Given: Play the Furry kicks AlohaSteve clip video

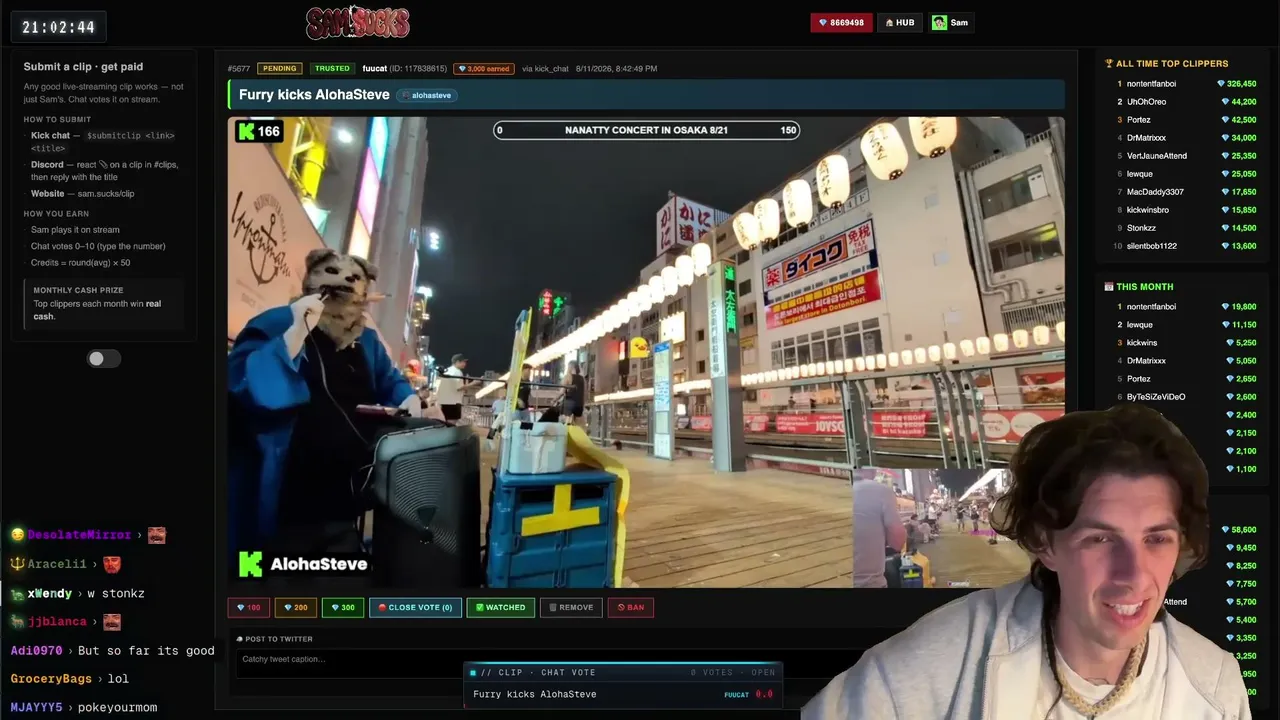Looking at the screenshot, I should click(646, 352).
